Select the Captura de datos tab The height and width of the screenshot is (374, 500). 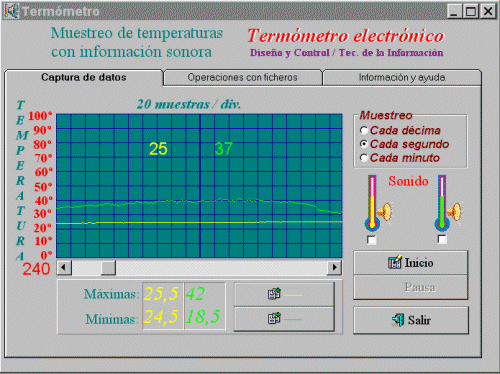pyautogui.click(x=84, y=77)
